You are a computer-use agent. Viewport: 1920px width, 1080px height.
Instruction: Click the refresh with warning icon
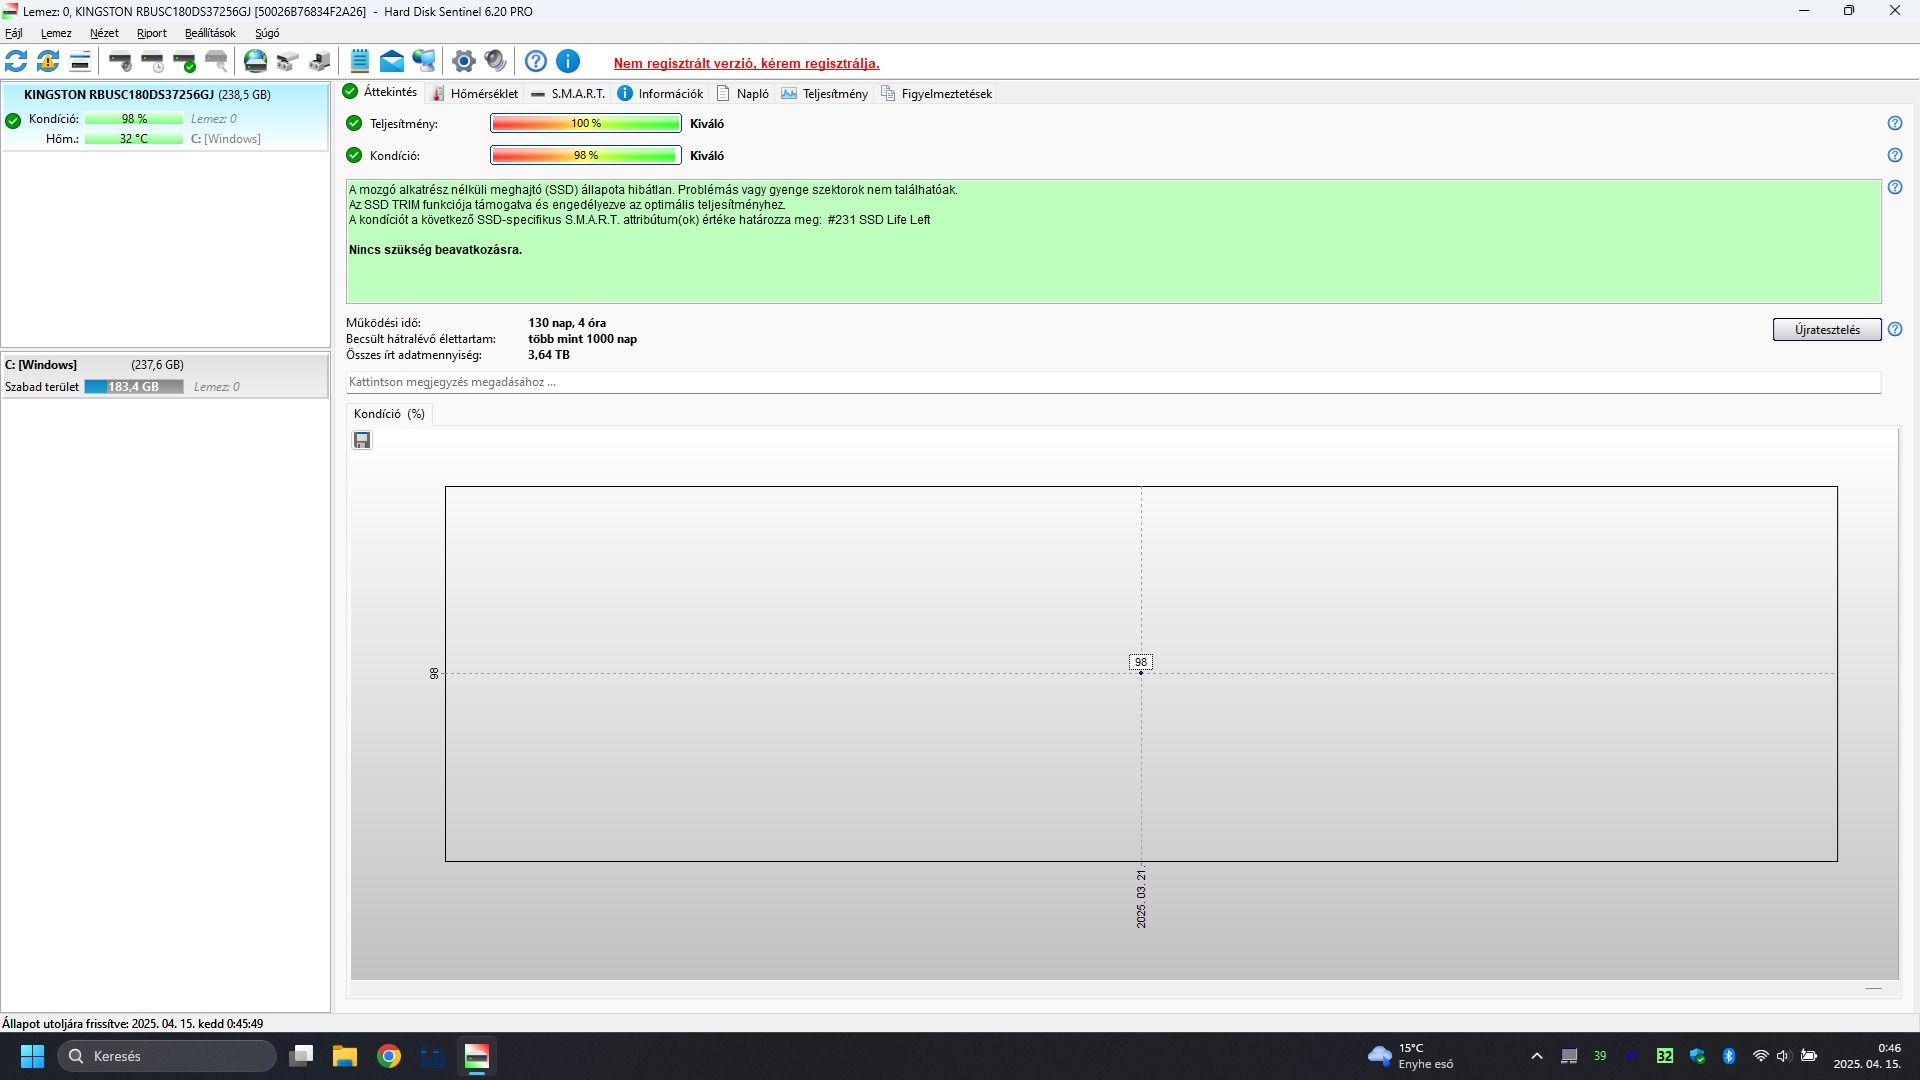click(48, 61)
